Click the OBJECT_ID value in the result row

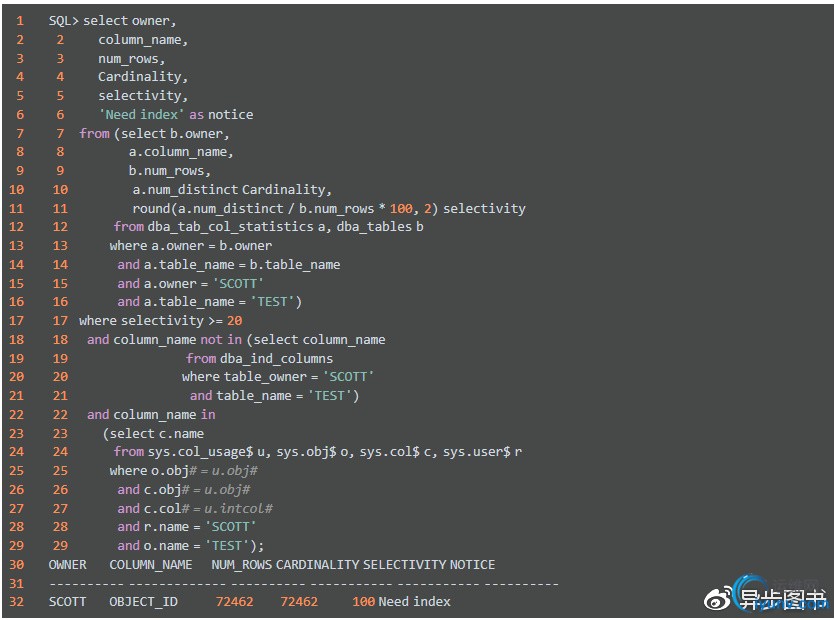pos(144,602)
